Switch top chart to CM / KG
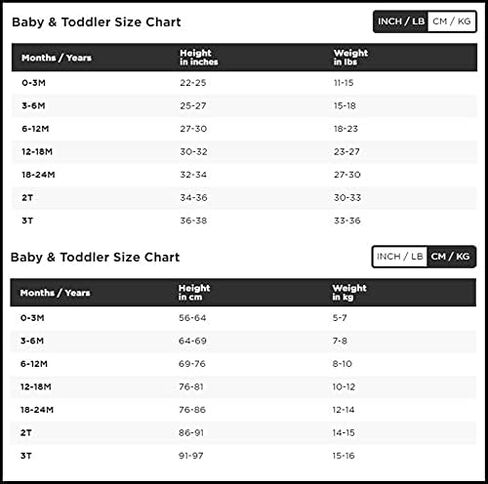Screen dimensions: 488x484 pos(452,22)
